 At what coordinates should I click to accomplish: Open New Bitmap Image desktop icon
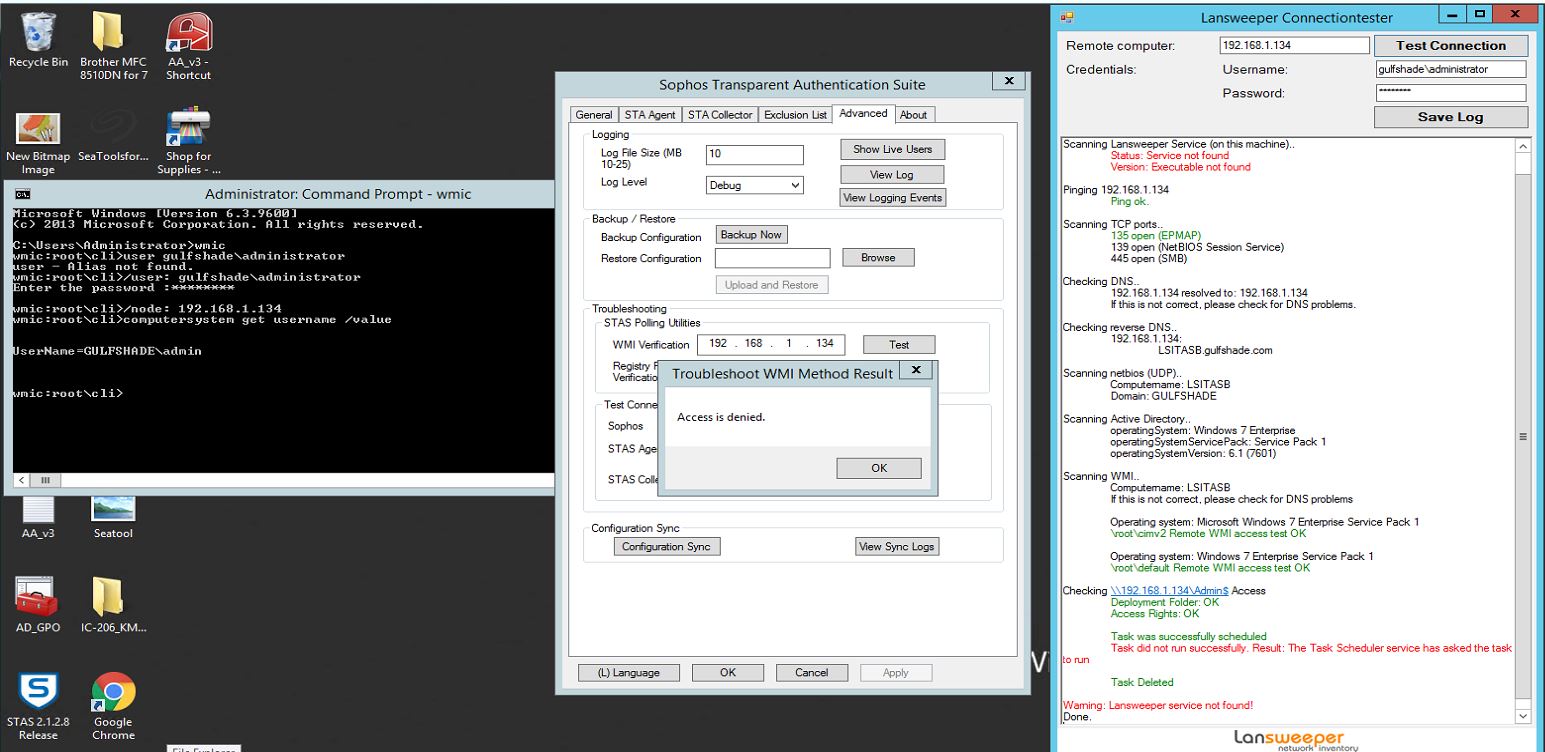[38, 143]
